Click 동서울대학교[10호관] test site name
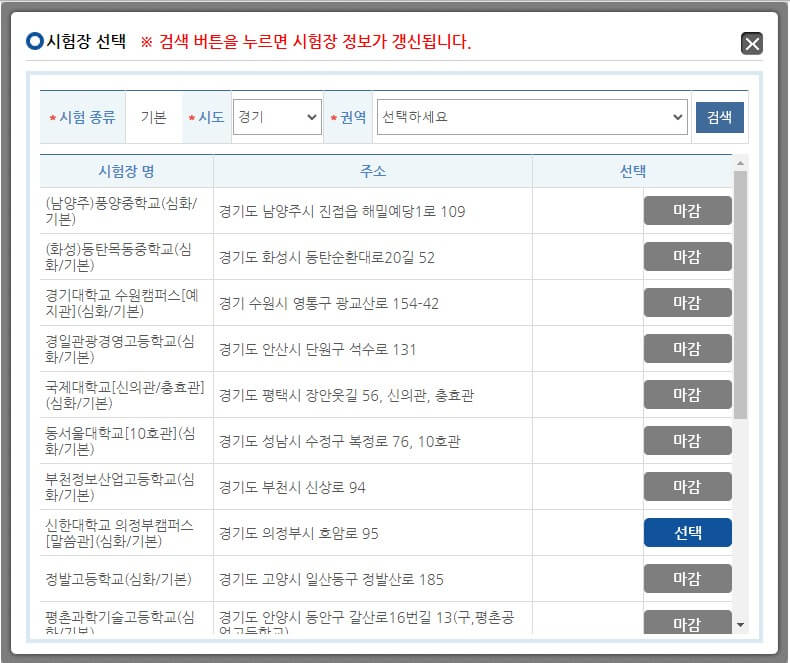The height and width of the screenshot is (663, 790). pyautogui.click(x=120, y=441)
